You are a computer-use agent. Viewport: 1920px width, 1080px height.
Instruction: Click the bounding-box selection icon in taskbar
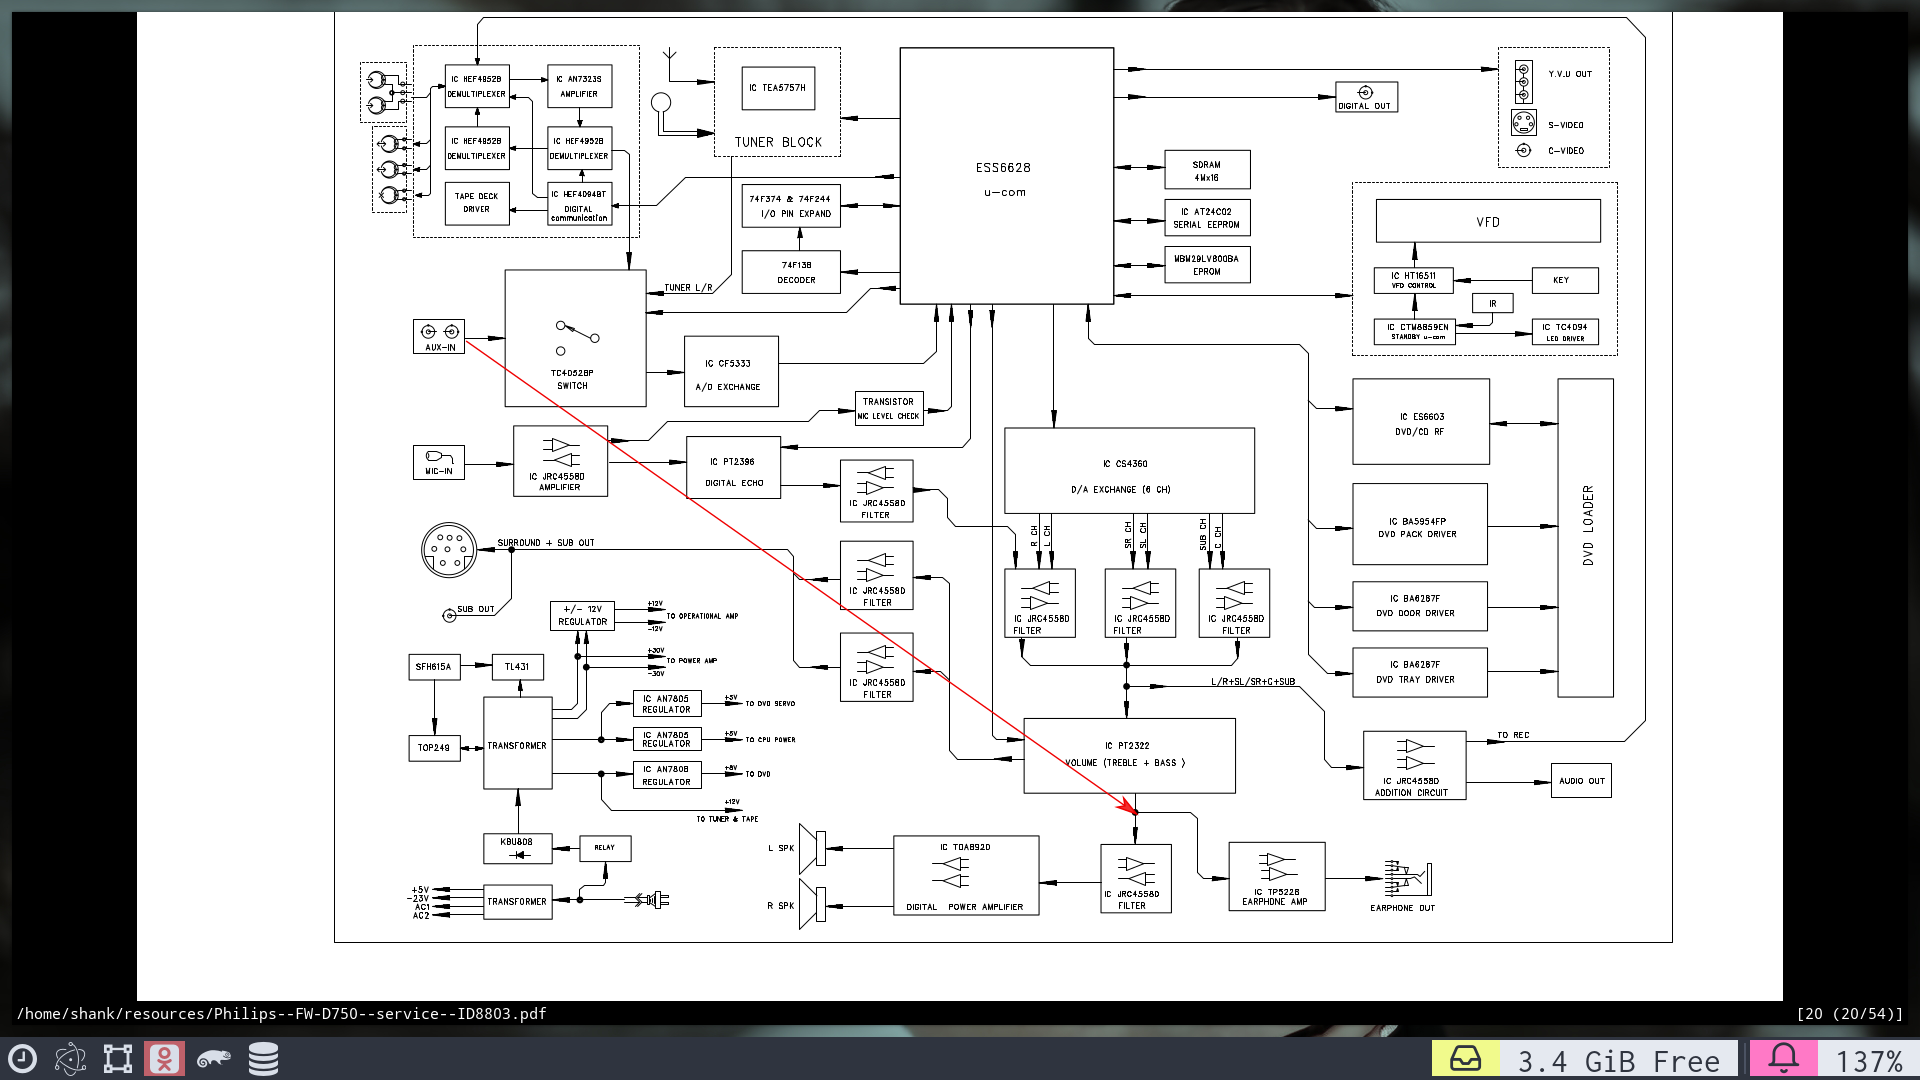(x=118, y=1059)
